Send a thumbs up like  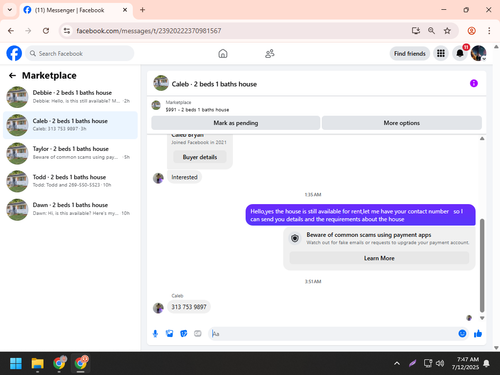pyautogui.click(x=478, y=333)
